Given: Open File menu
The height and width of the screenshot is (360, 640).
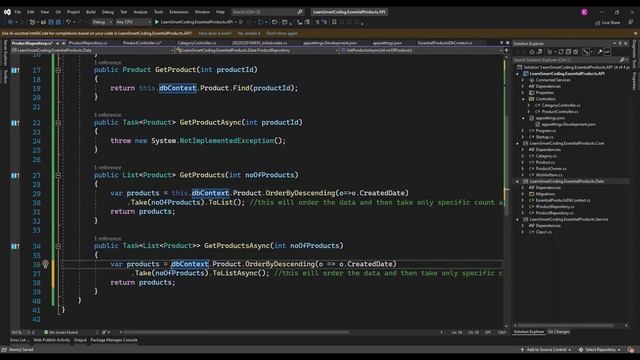Looking at the screenshot, I should click(x=18, y=12).
